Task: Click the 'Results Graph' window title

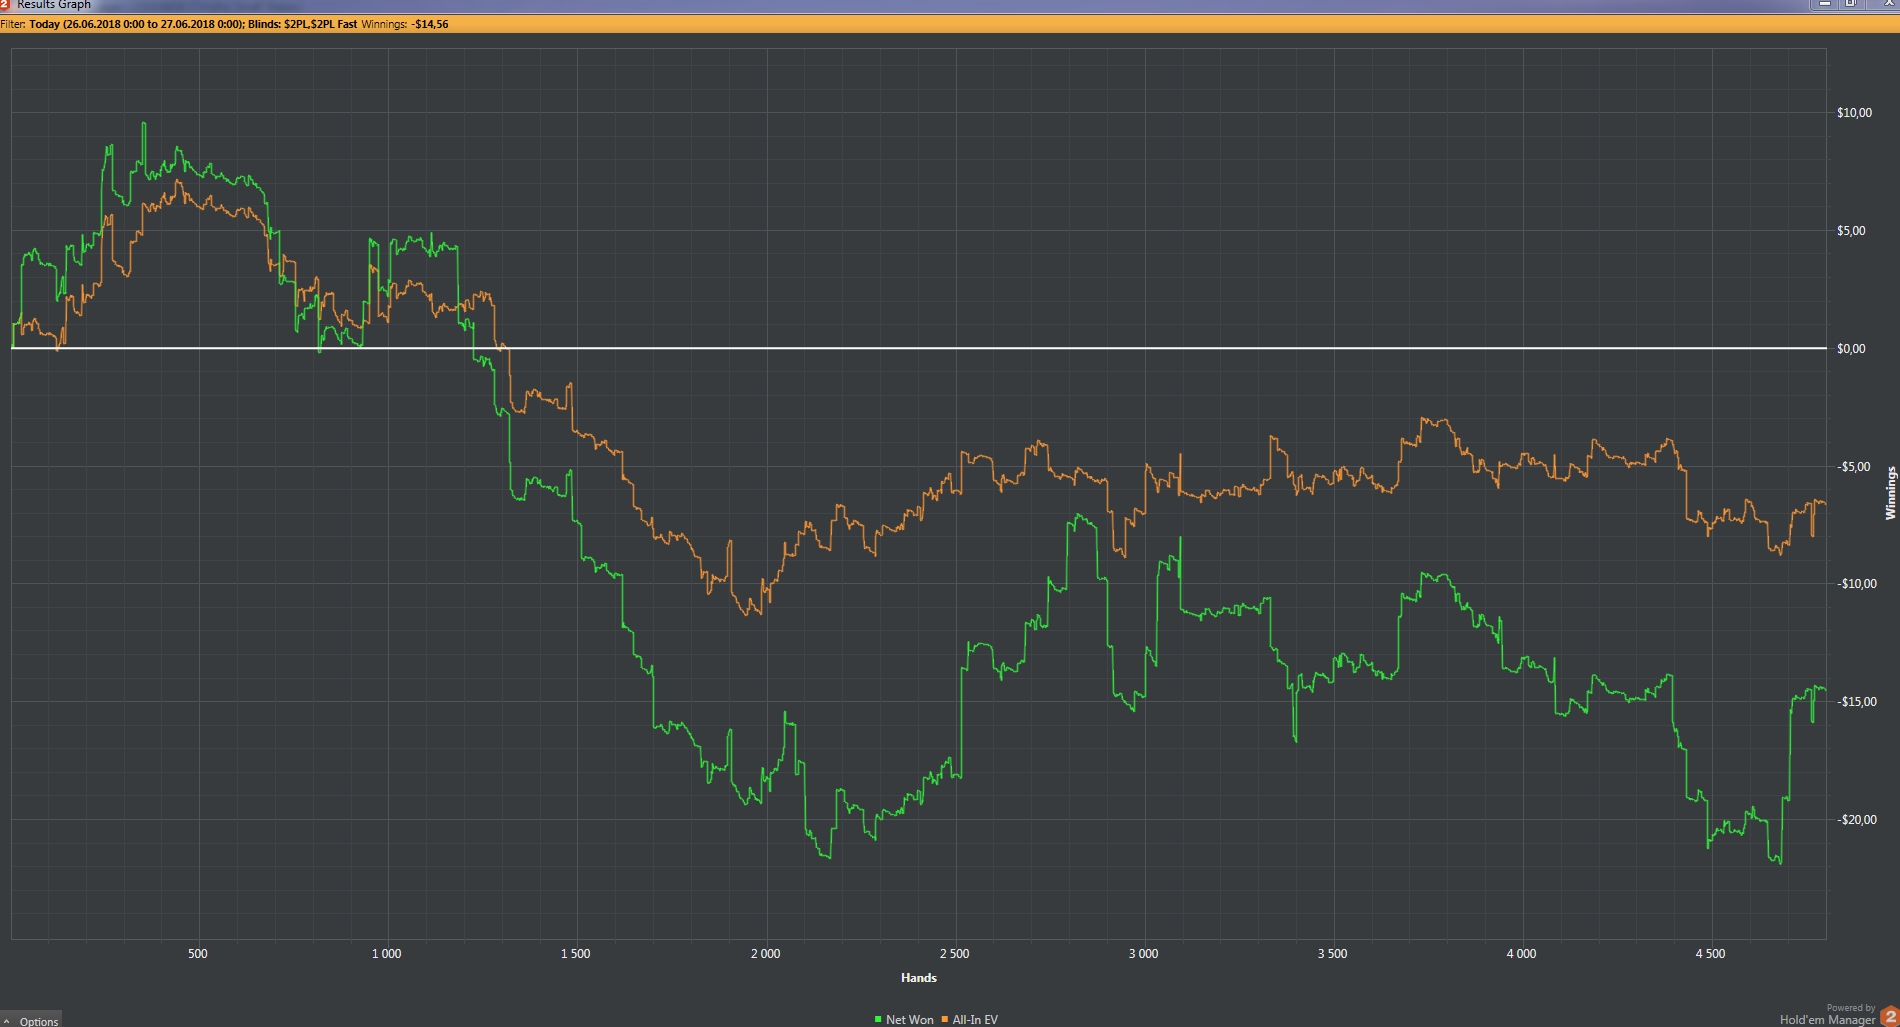Action: coord(54,5)
